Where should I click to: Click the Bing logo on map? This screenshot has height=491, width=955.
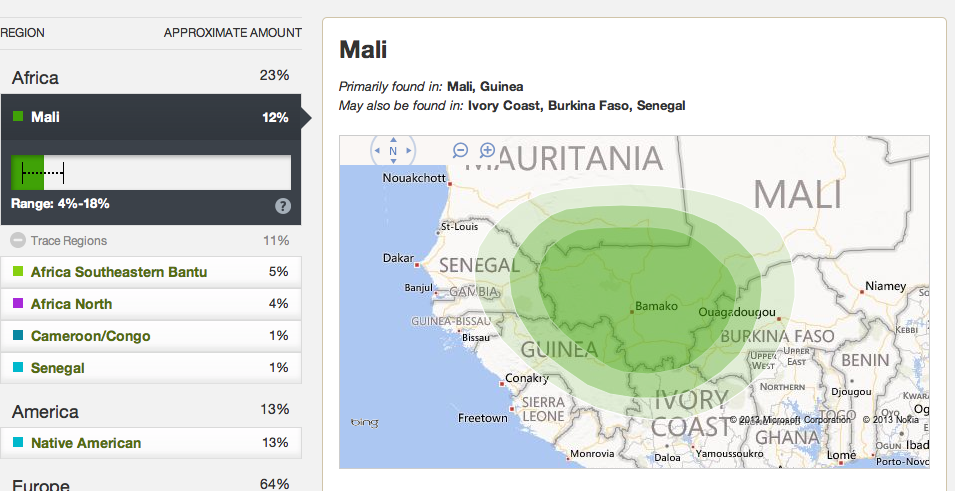(x=364, y=422)
